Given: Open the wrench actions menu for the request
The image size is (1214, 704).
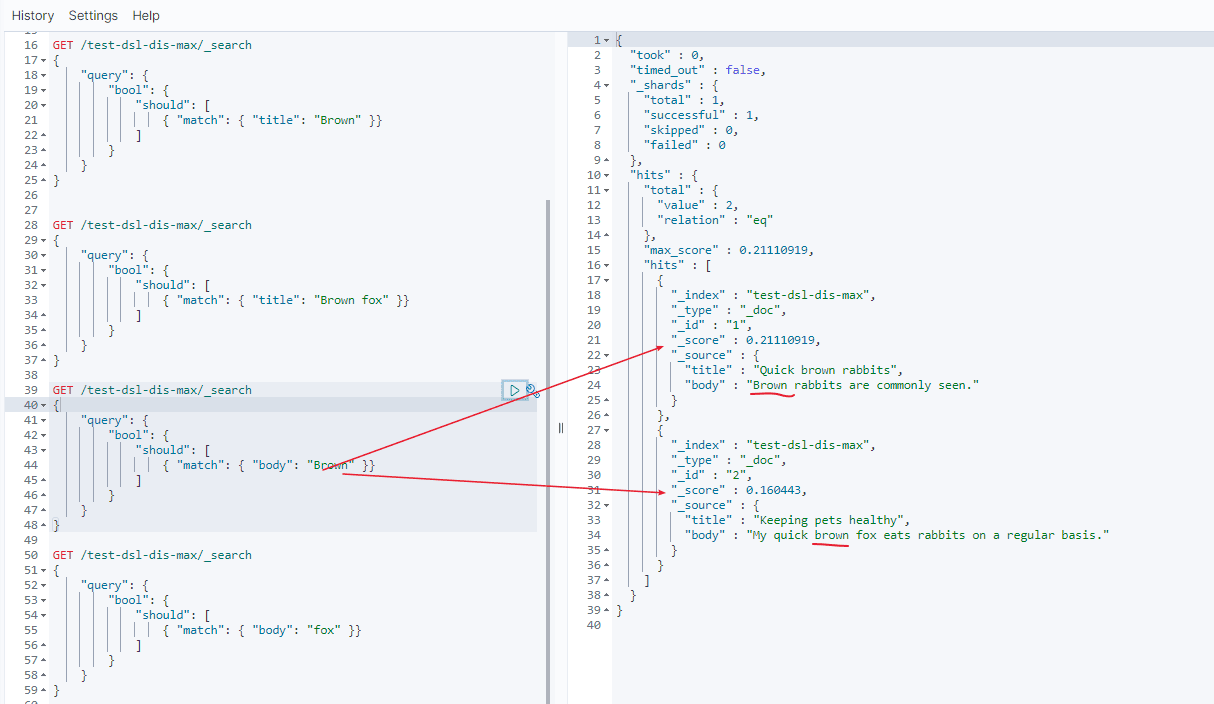Looking at the screenshot, I should point(532,391).
